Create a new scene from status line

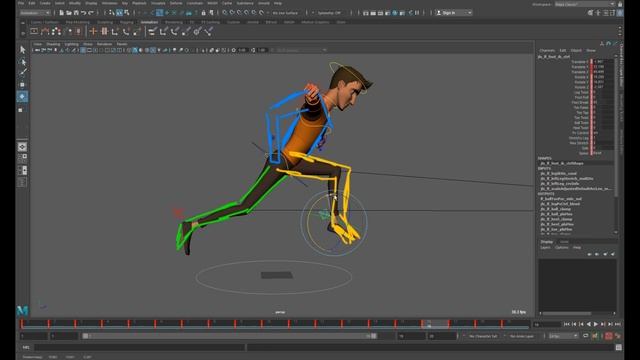[61, 13]
